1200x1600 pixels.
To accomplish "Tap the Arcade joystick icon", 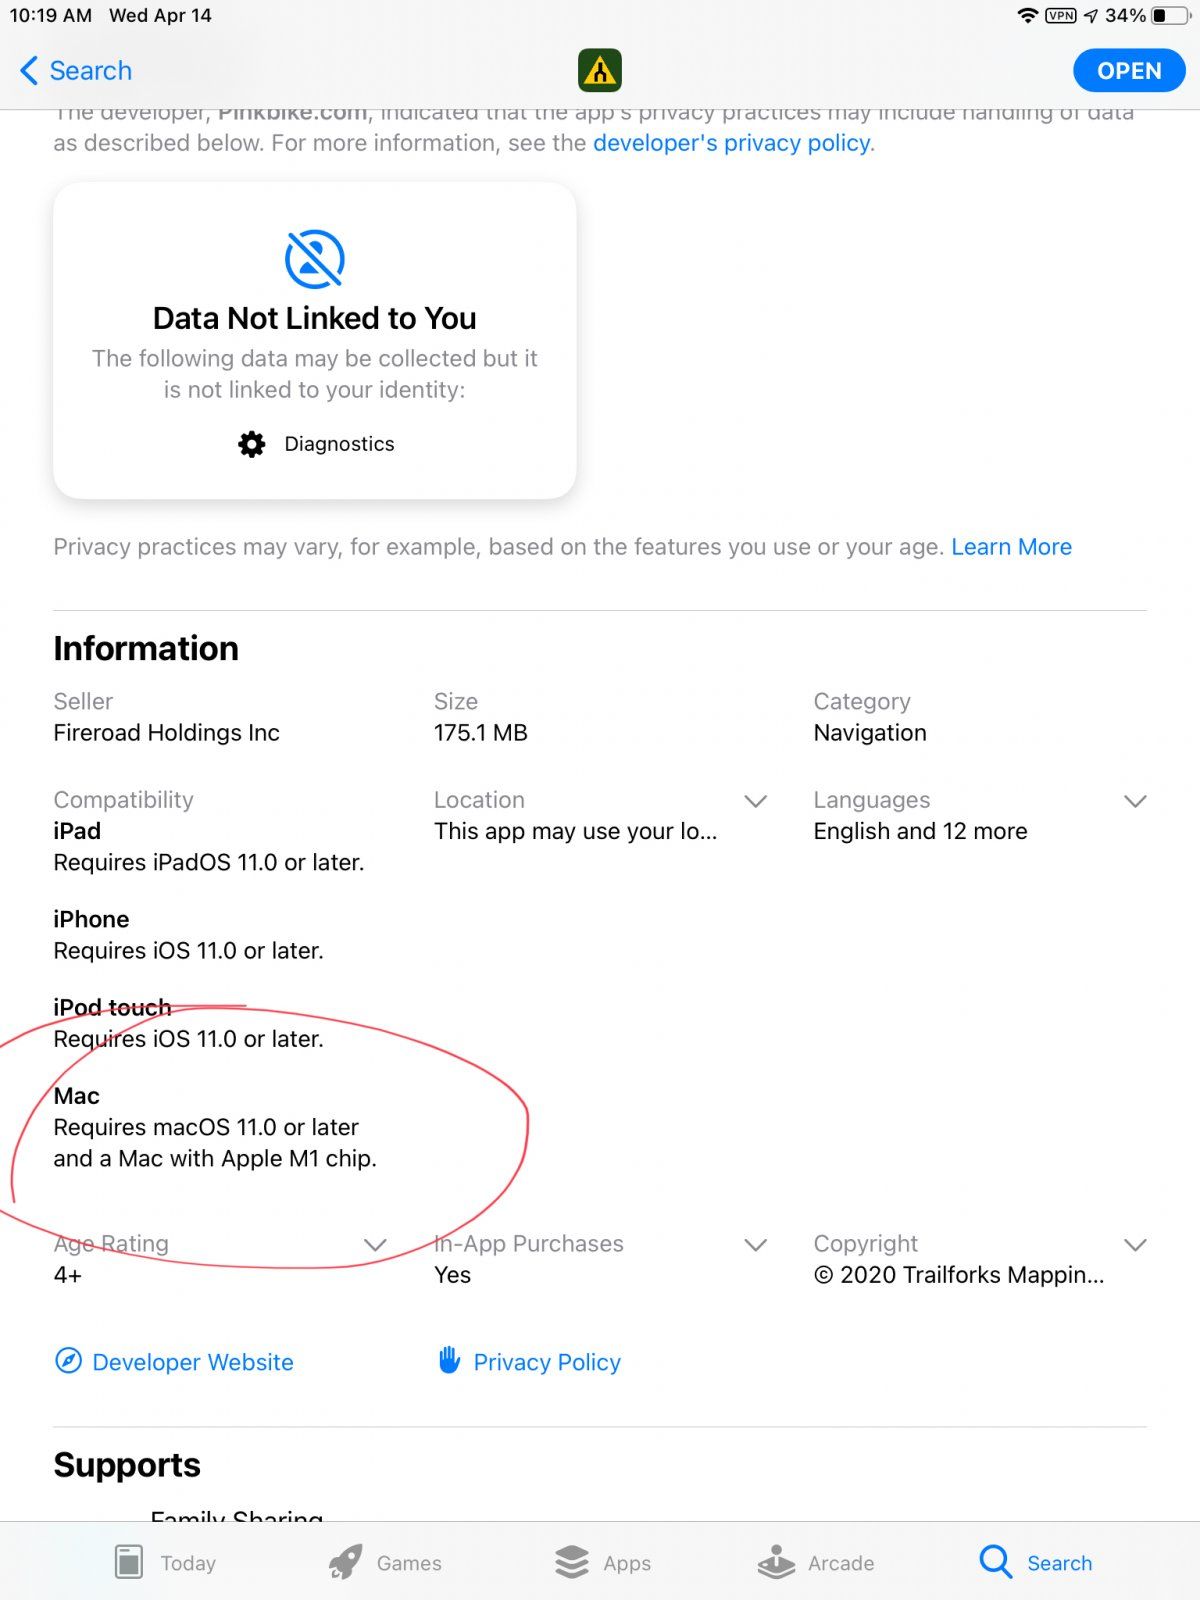I will point(776,1562).
